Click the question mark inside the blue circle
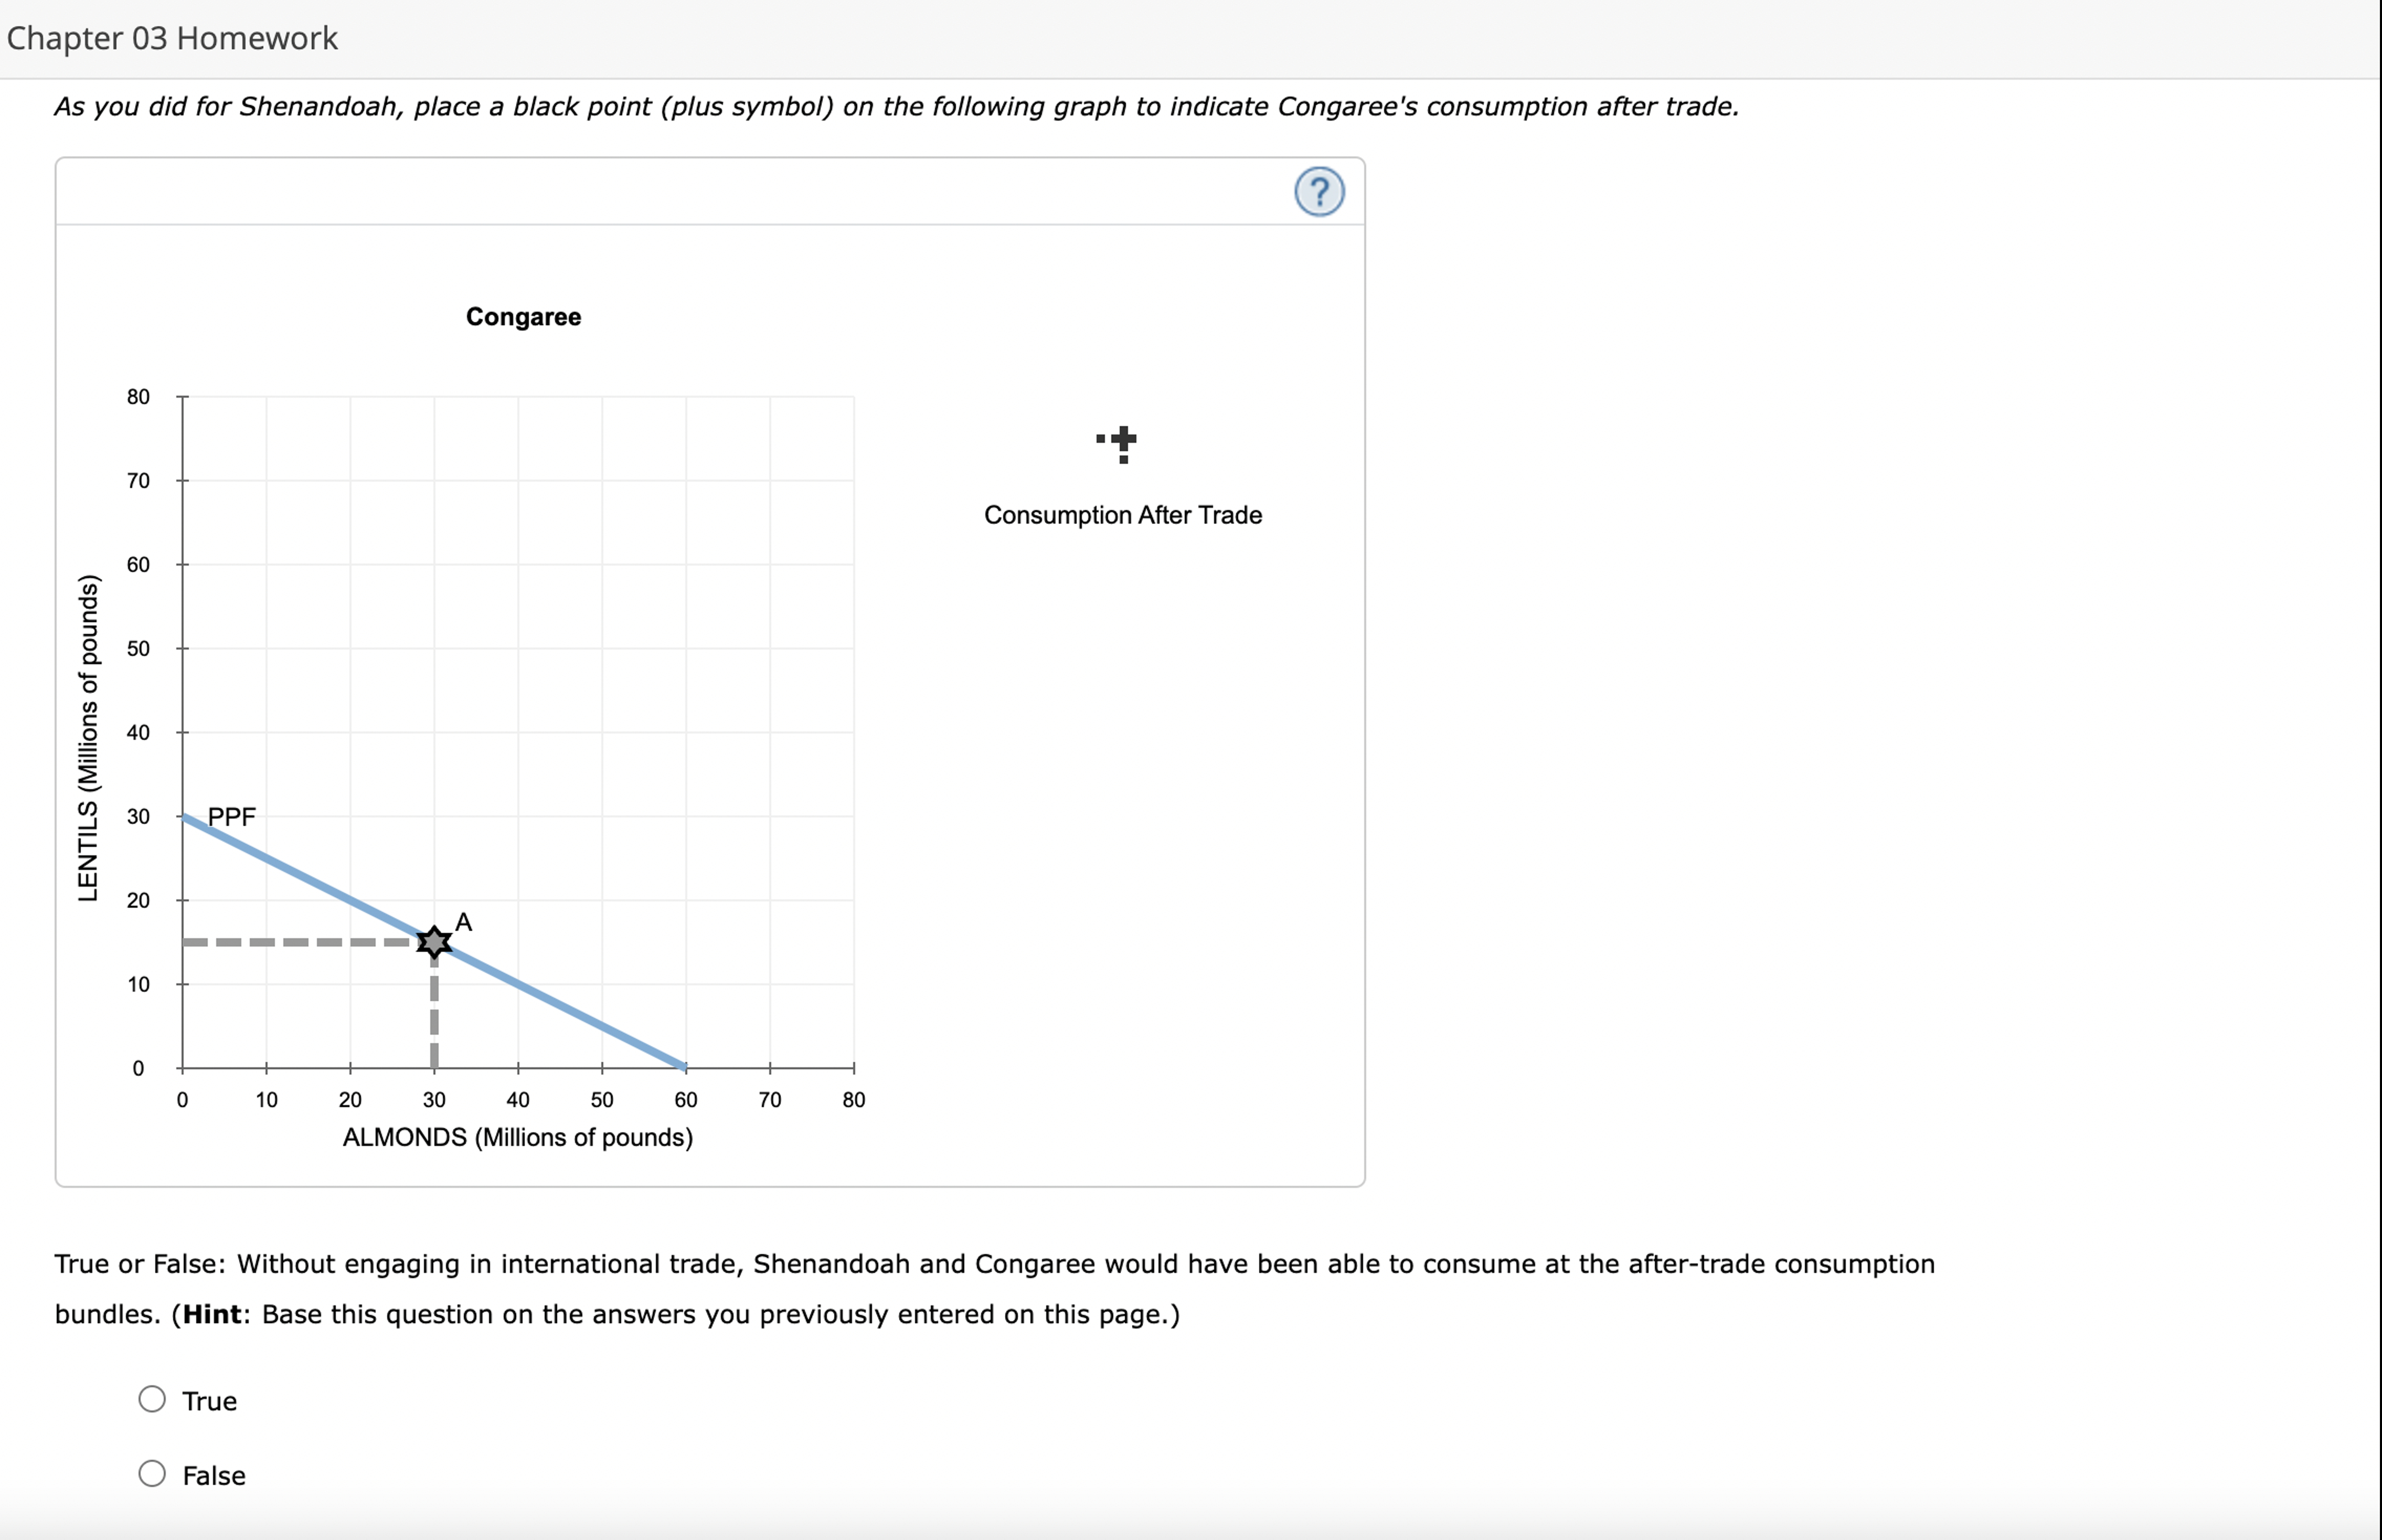Image resolution: width=2382 pixels, height=1540 pixels. 1320,192
